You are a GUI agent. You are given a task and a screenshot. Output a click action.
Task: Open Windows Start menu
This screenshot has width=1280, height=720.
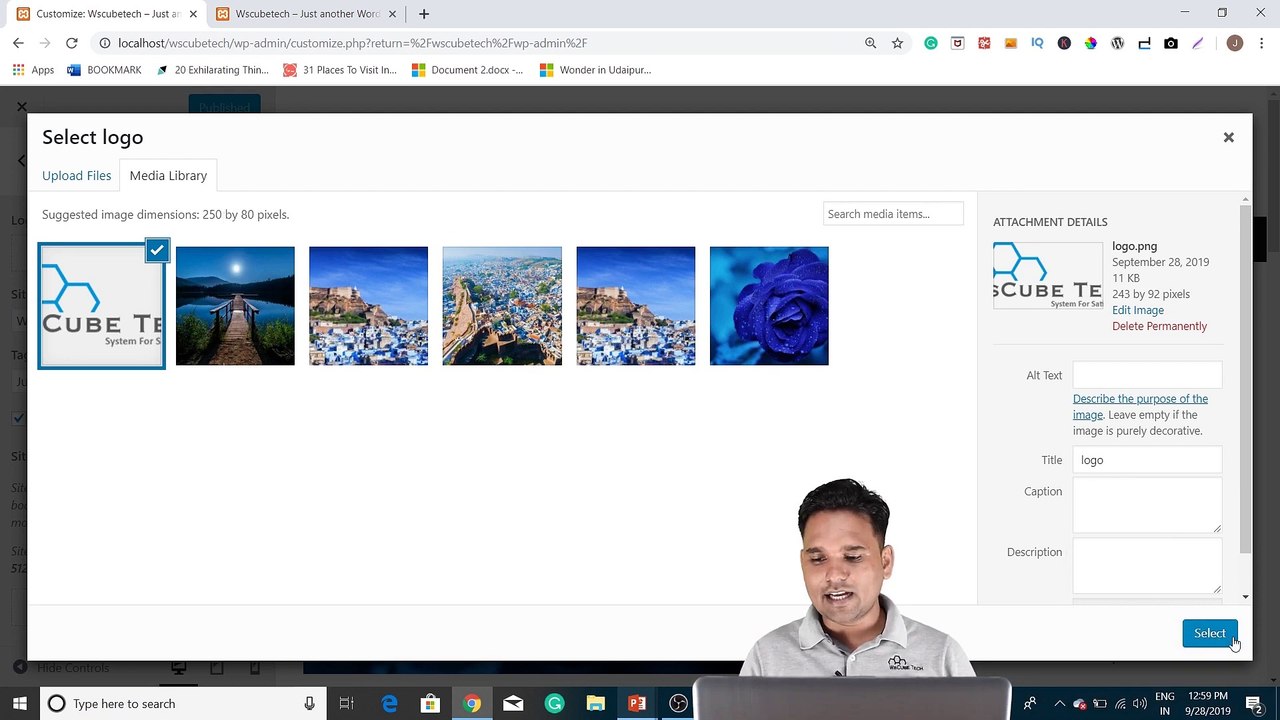click(x=19, y=704)
